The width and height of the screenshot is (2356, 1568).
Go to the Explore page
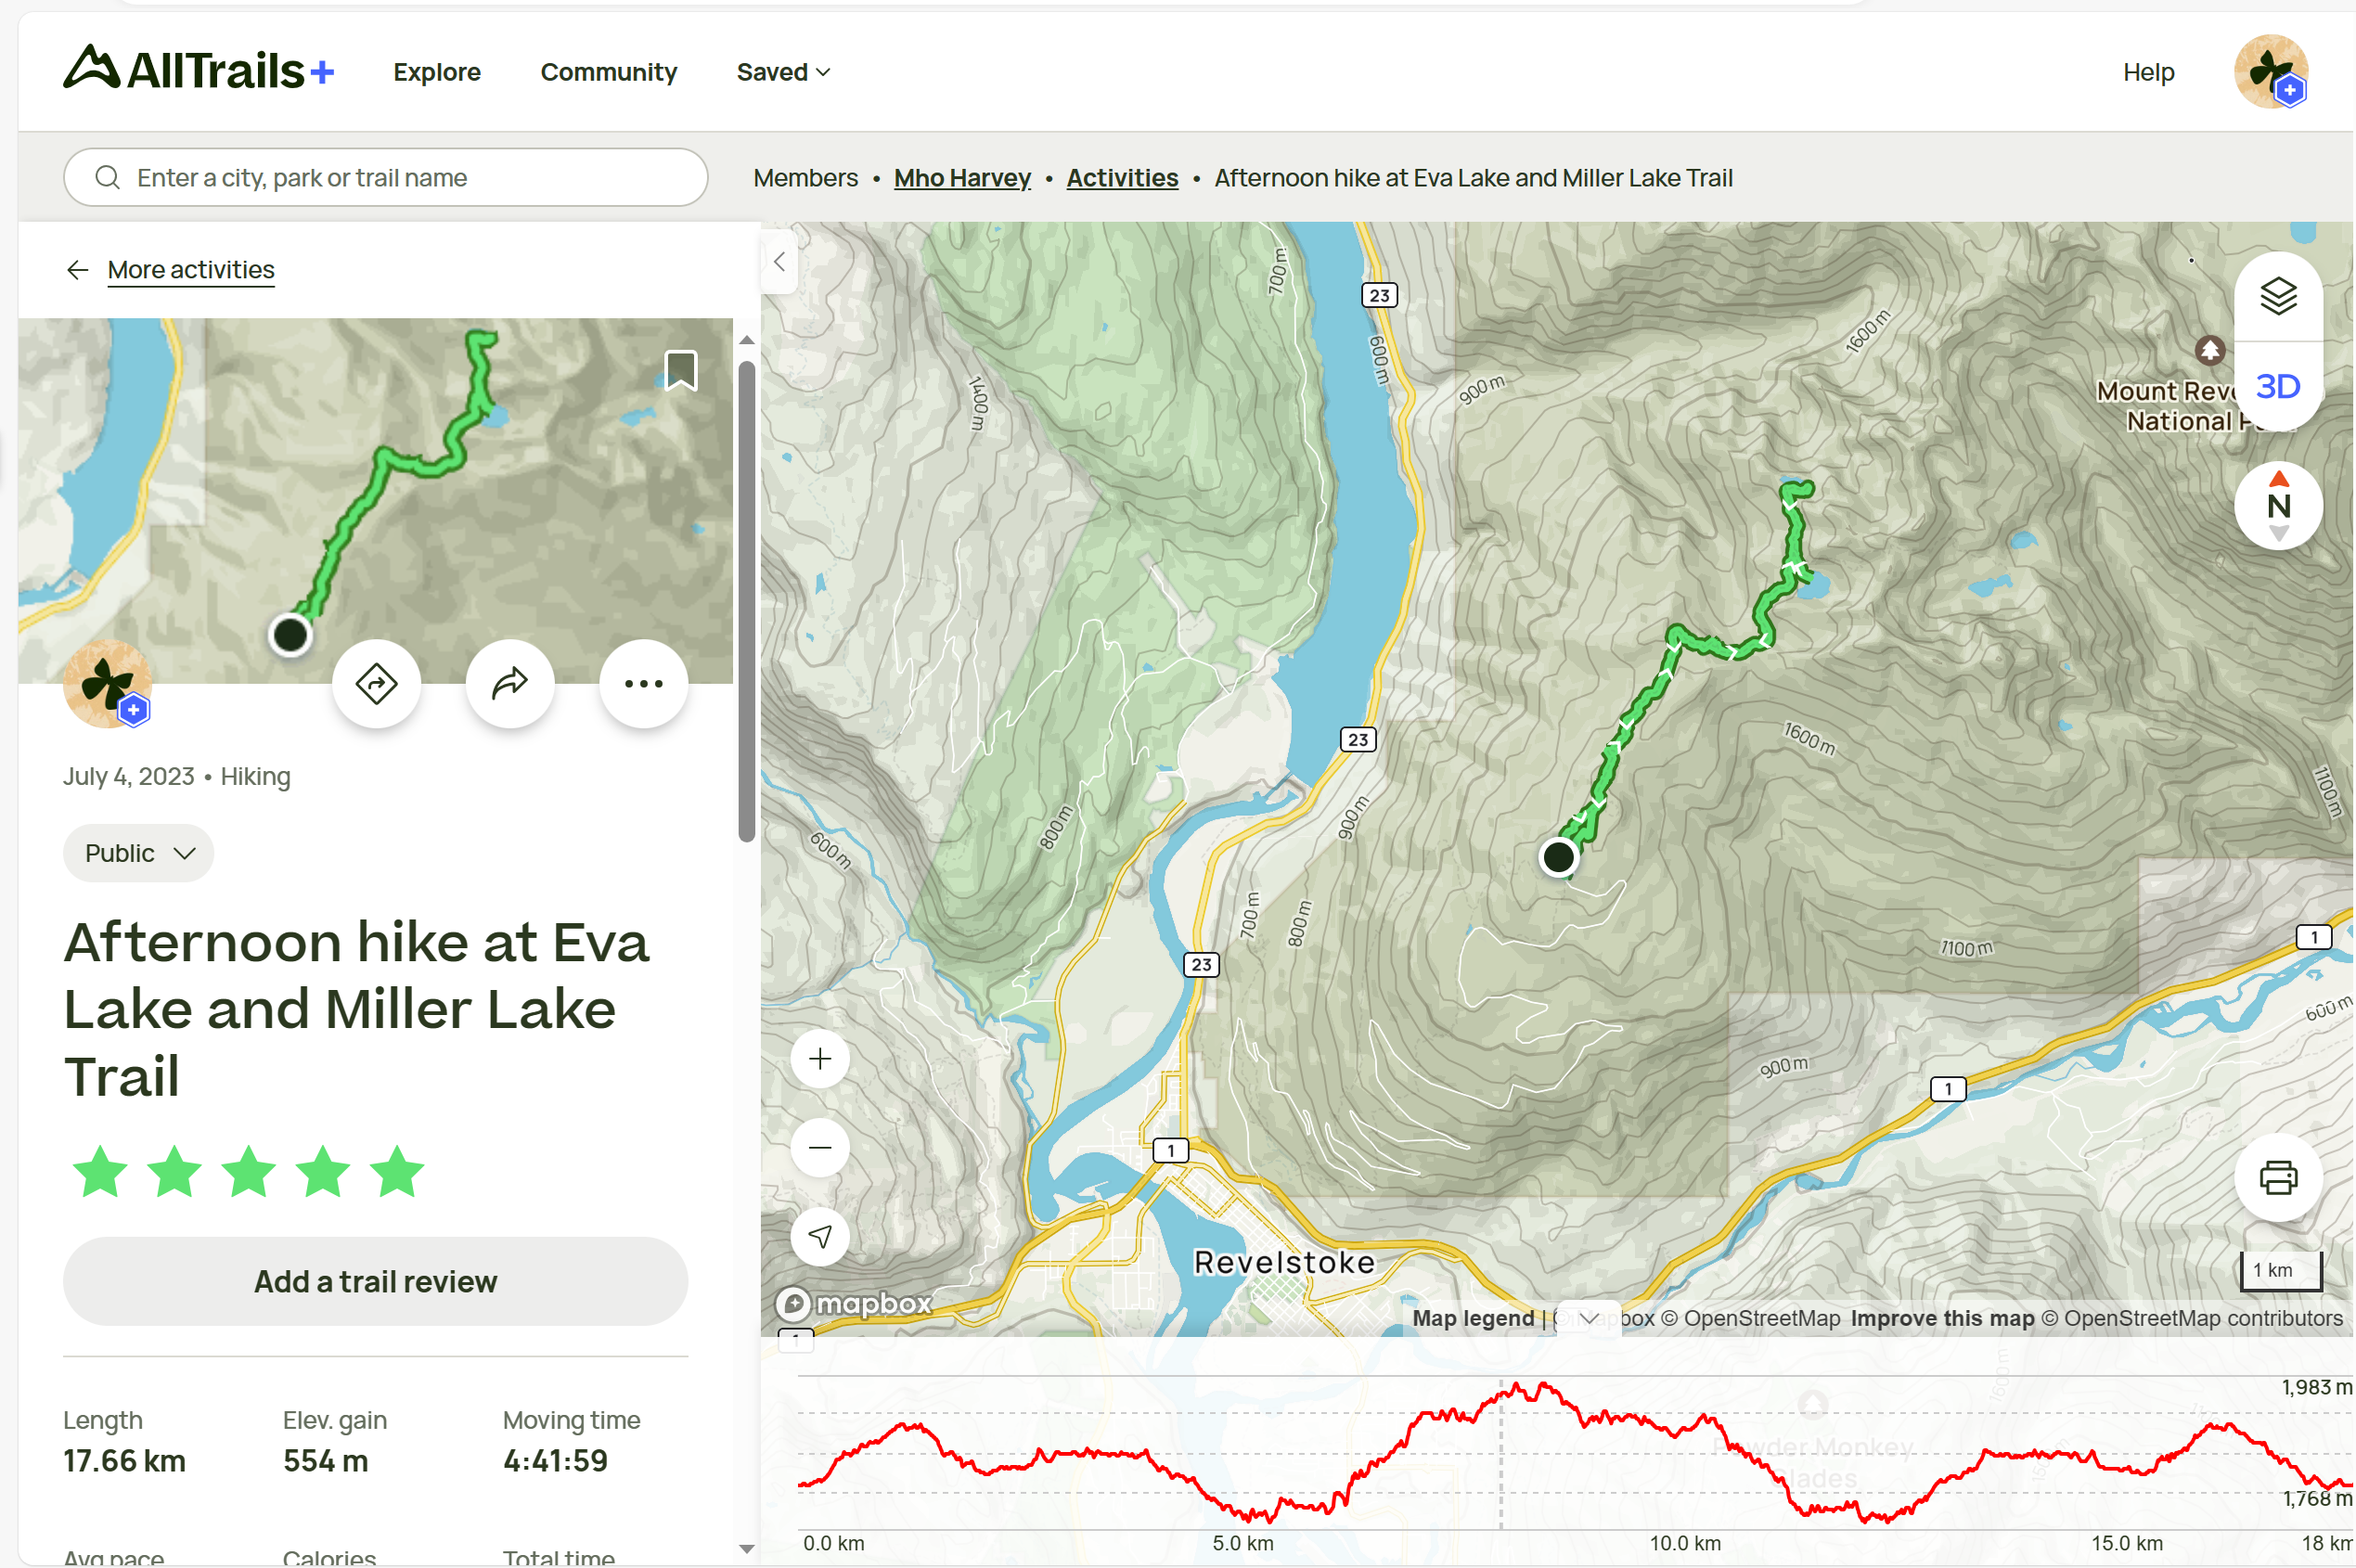(437, 72)
